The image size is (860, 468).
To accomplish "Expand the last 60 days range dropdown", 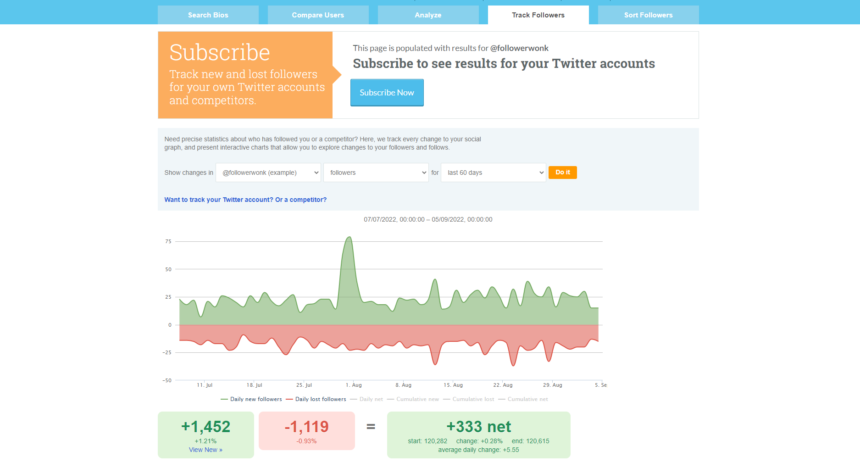I will pyautogui.click(x=493, y=173).
